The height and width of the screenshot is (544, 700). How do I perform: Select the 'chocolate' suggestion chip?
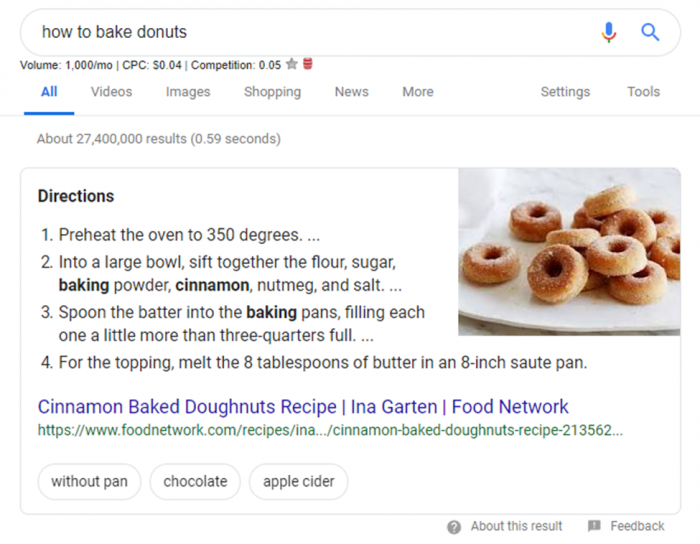(x=195, y=482)
